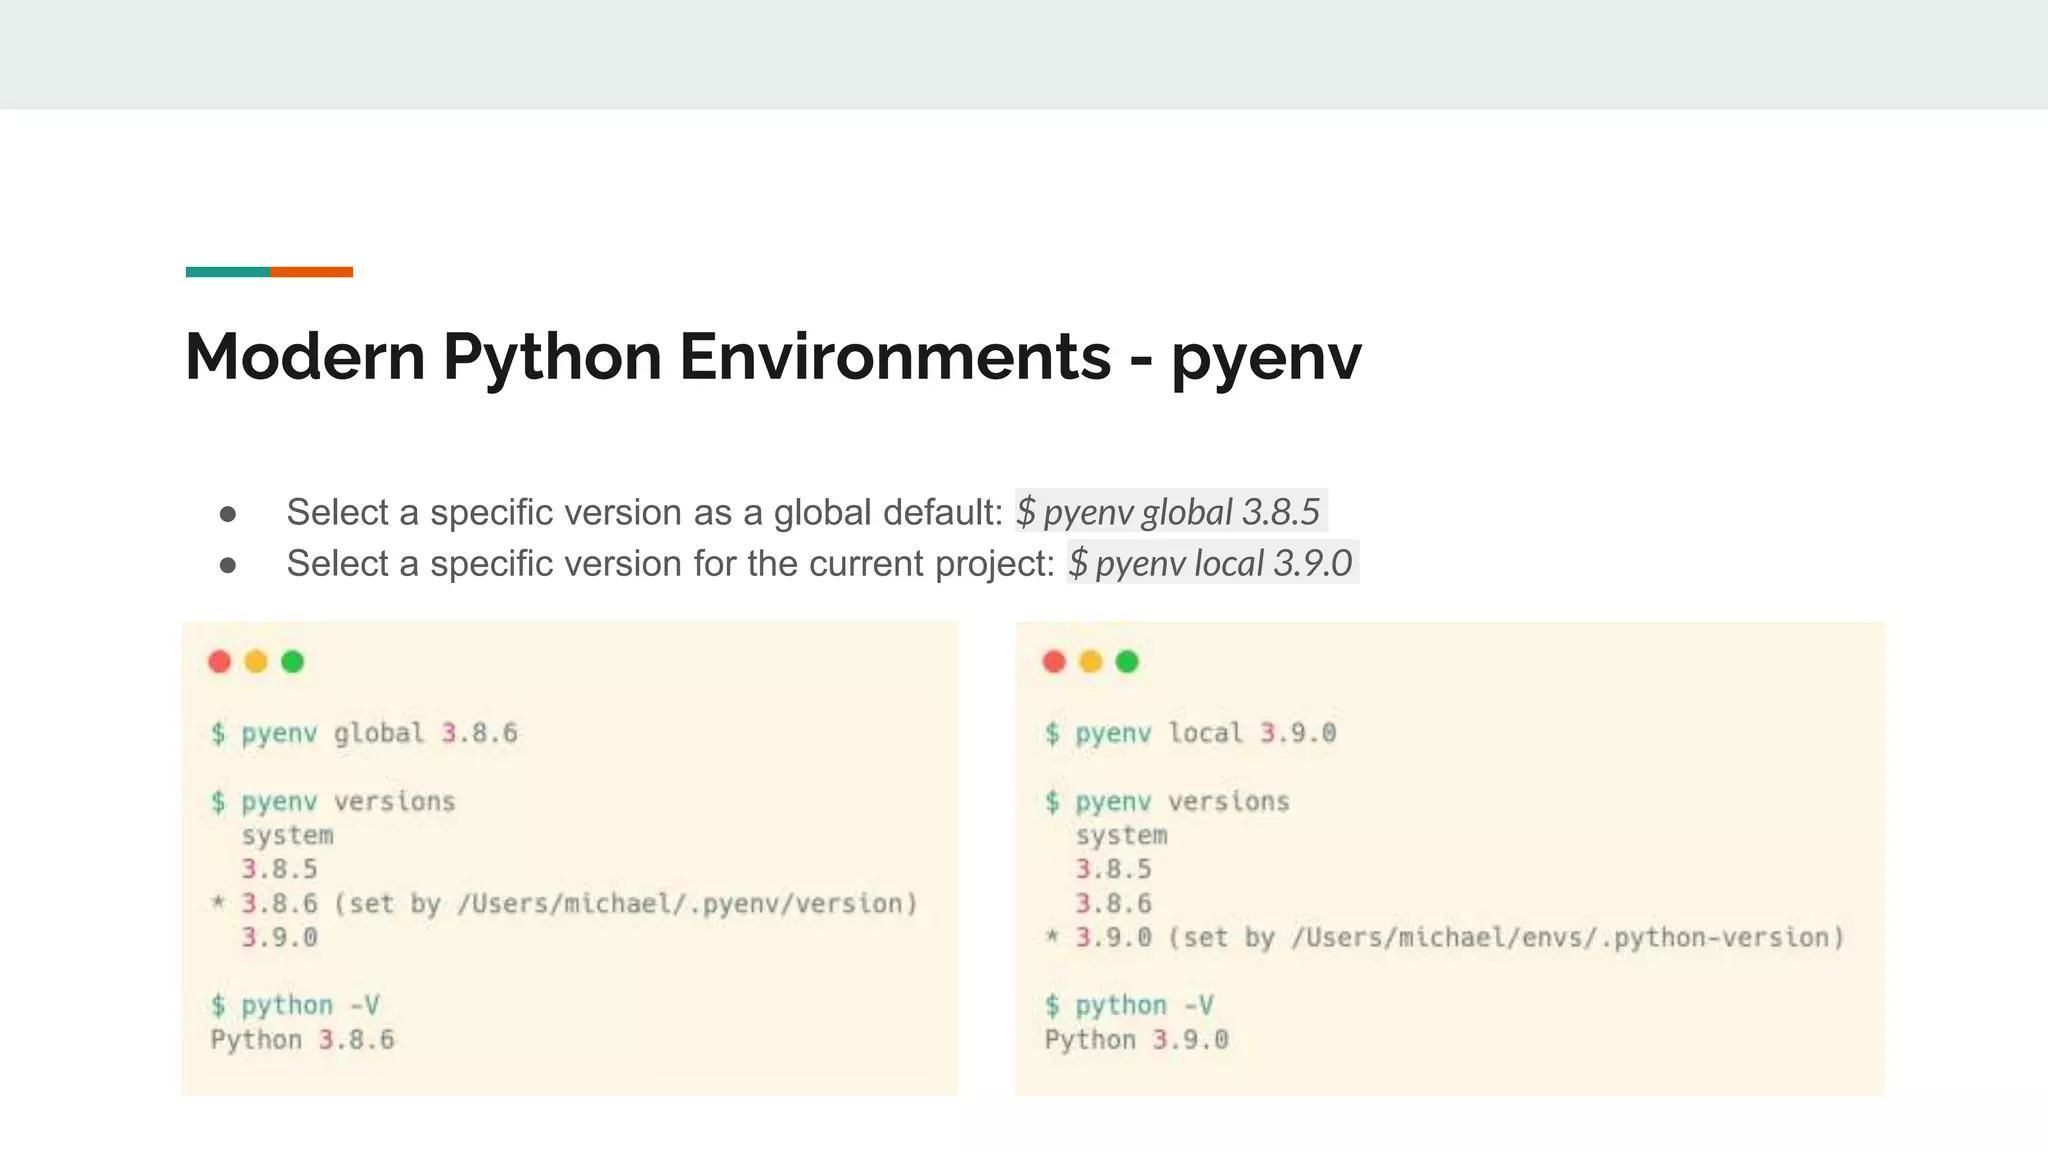The image size is (2048, 1152).
Task: Click red close dot in right terminal
Action: [1054, 662]
